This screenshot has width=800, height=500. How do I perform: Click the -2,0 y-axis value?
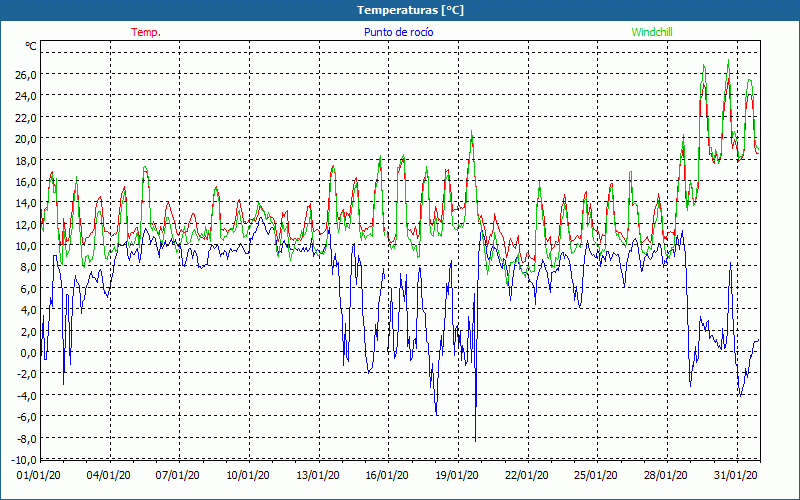click(26, 374)
